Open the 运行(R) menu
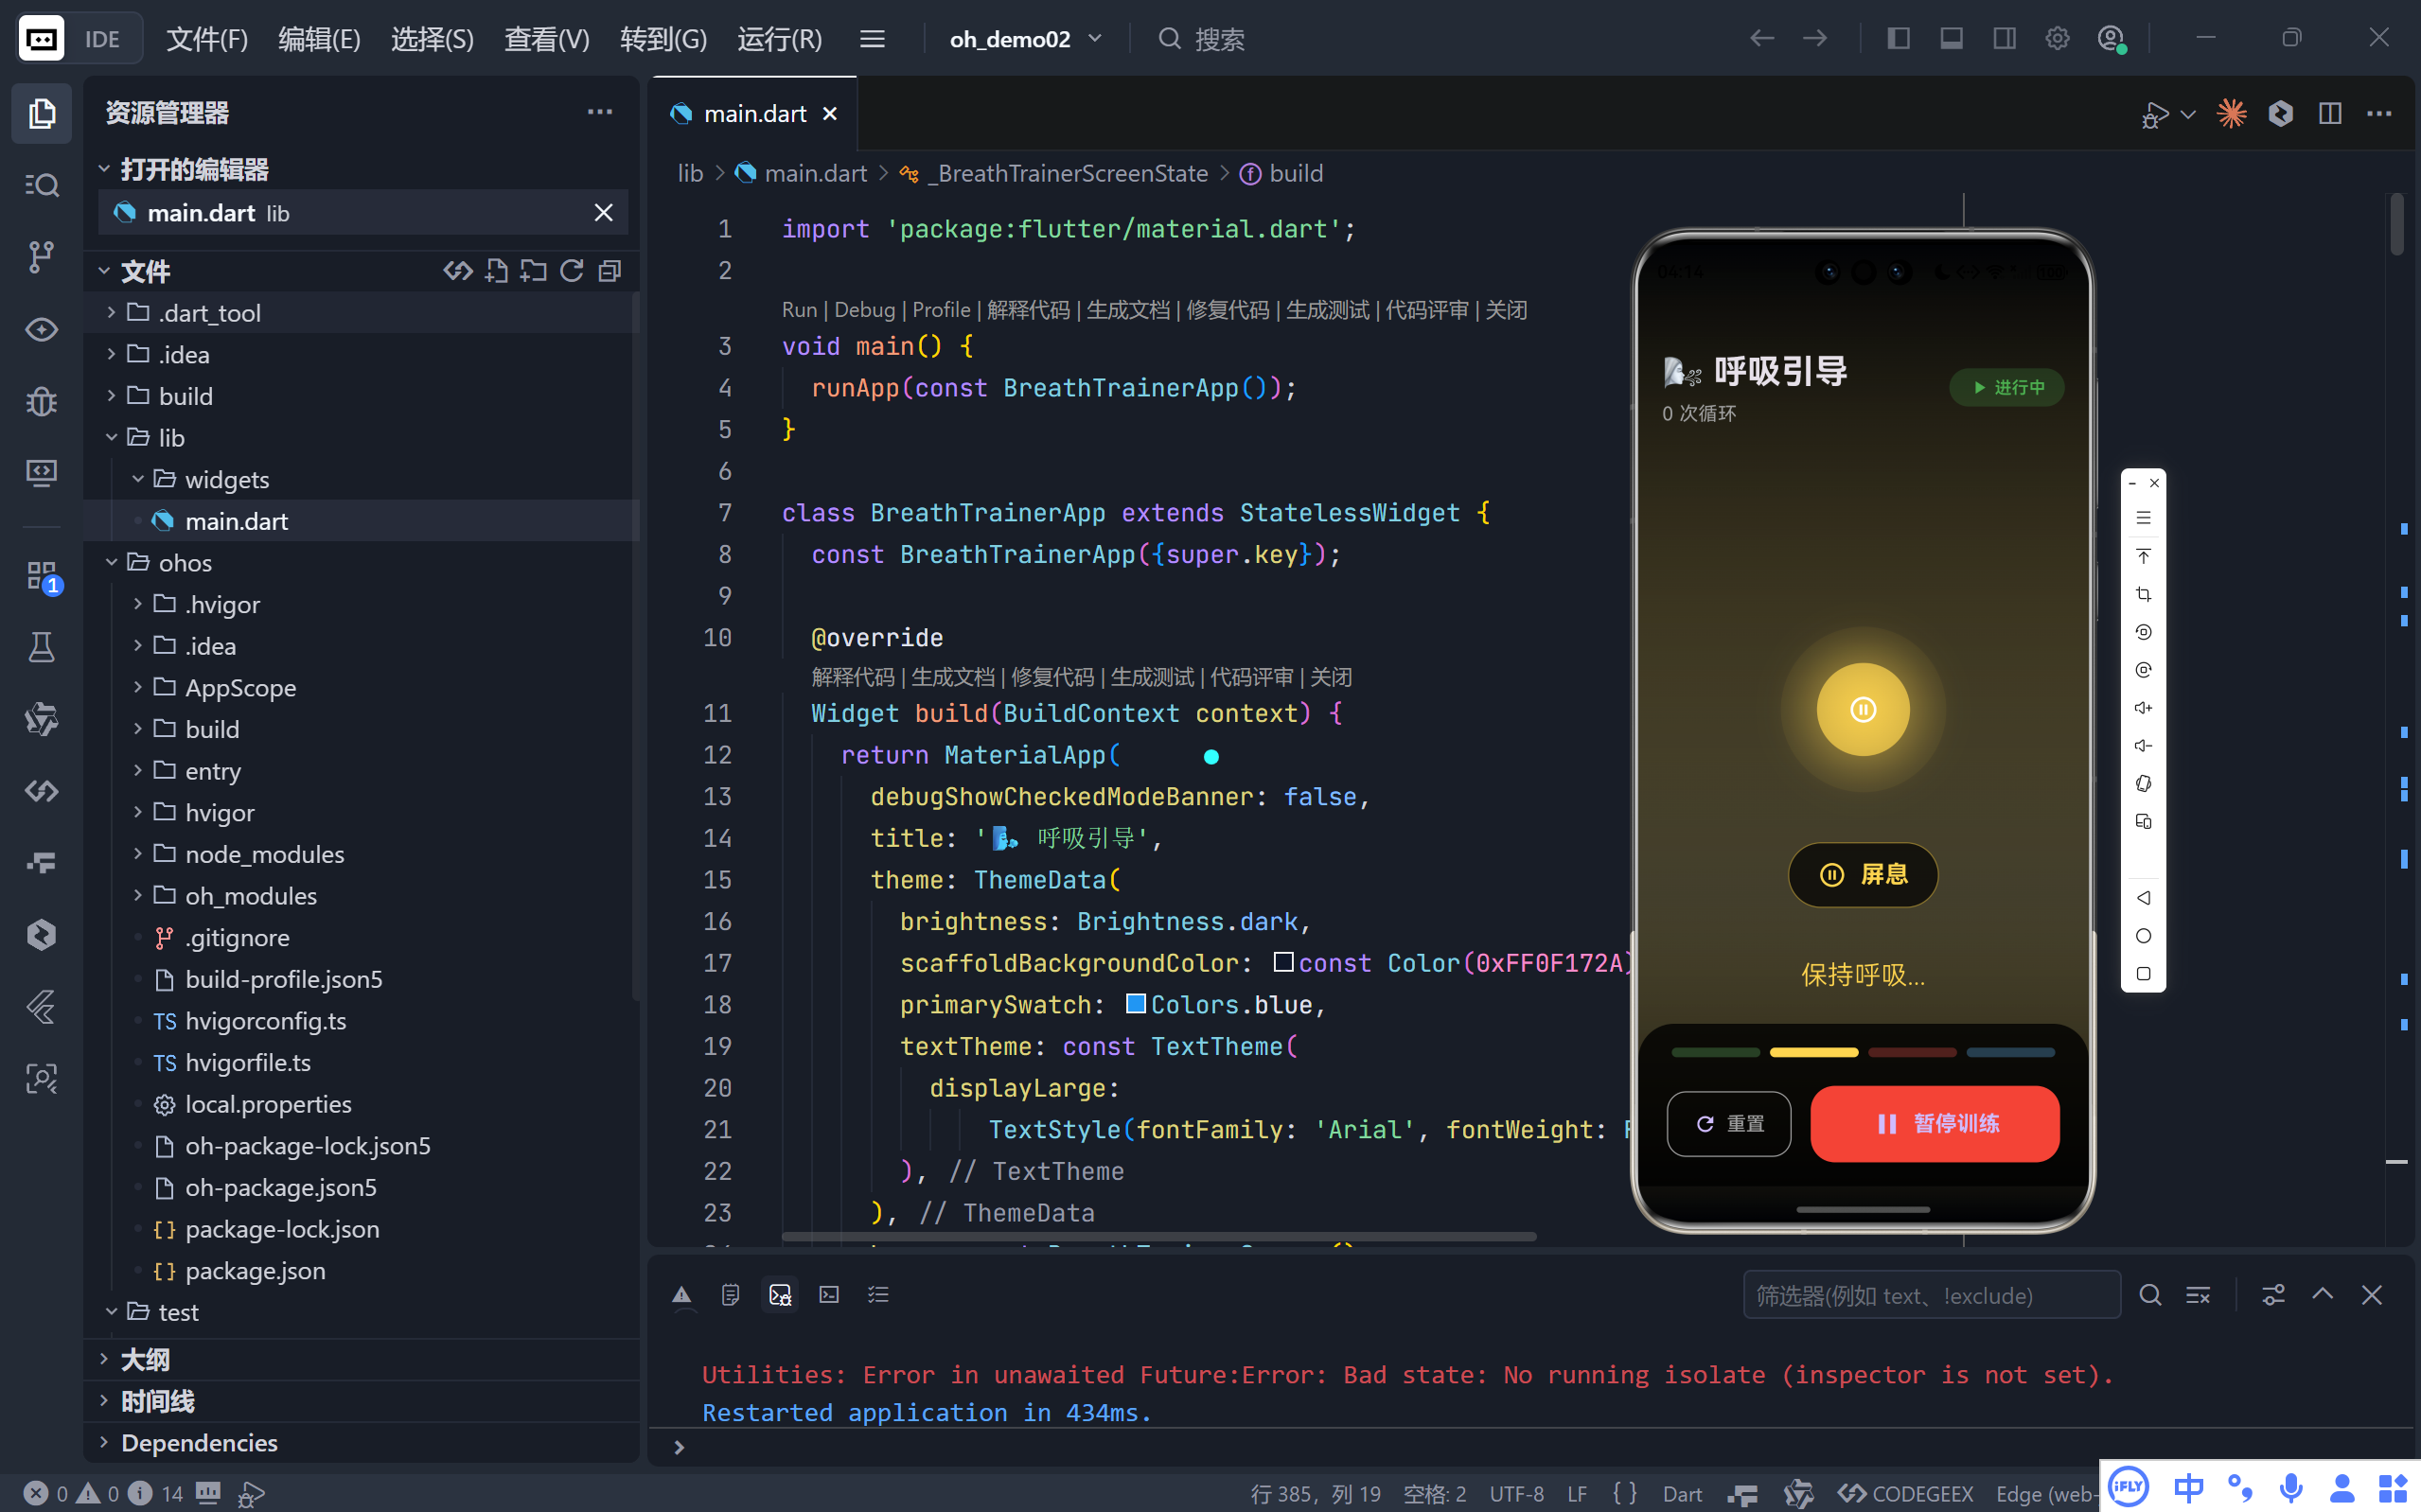The height and width of the screenshot is (1512, 2421). pos(779,39)
